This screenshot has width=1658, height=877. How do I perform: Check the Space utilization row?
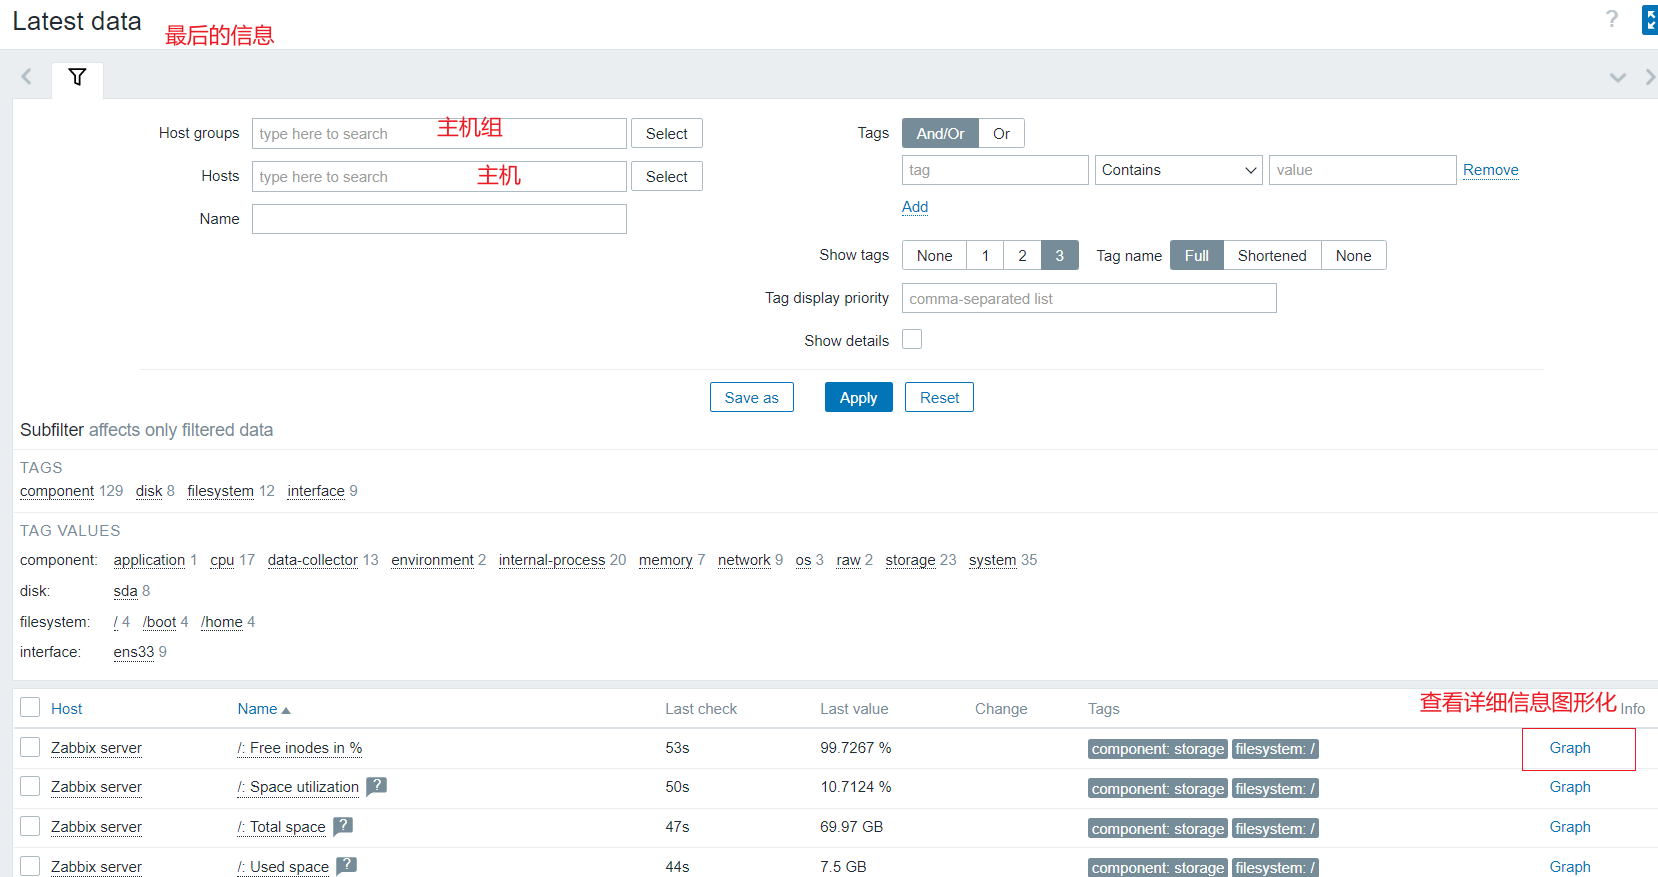(30, 786)
